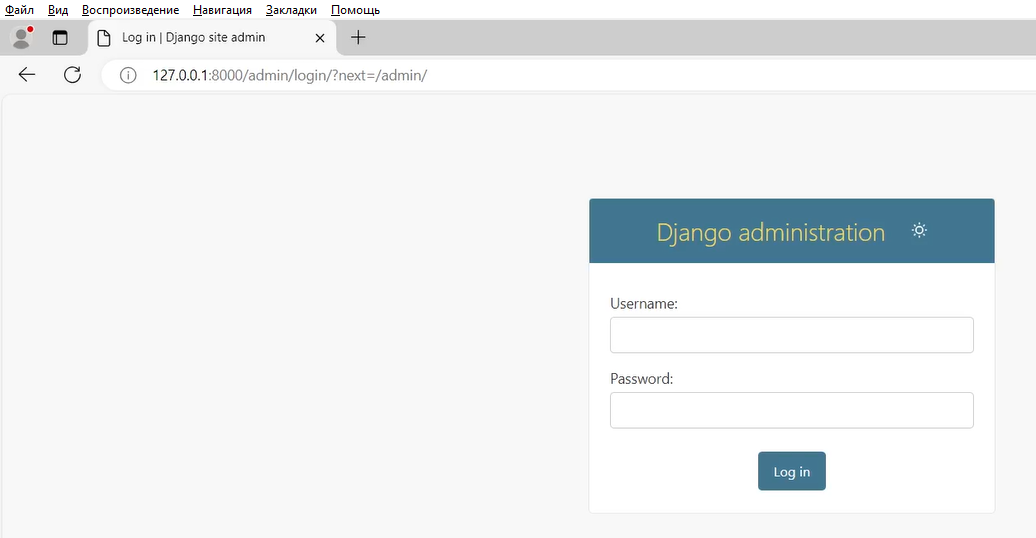1036x538 pixels.
Task: Click the address bar URL
Action: coord(290,75)
